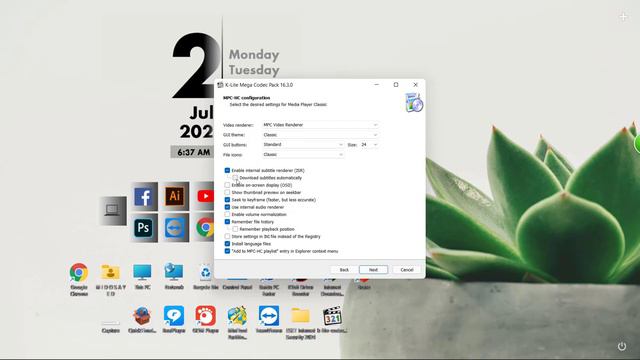Maximize the K-Lite installer window
Image resolution: width=640 pixels, height=360 pixels.
tap(396, 84)
